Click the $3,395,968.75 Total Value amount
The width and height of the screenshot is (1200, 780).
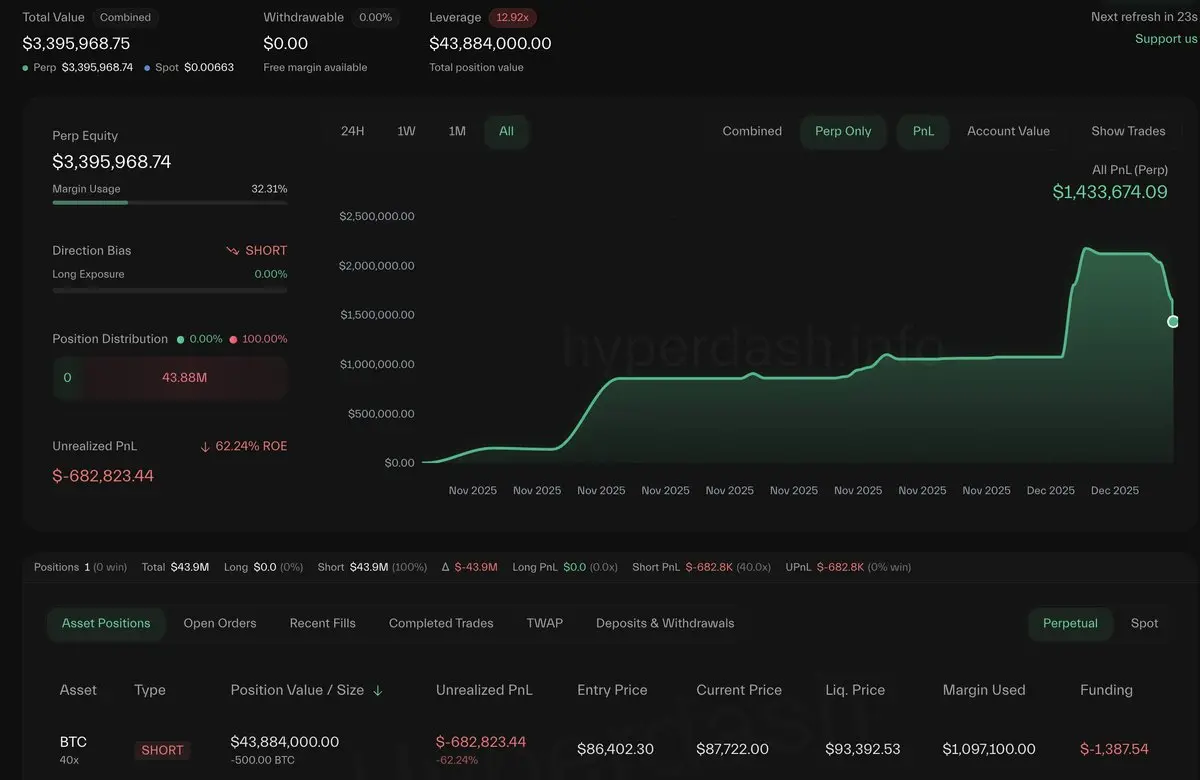click(76, 44)
